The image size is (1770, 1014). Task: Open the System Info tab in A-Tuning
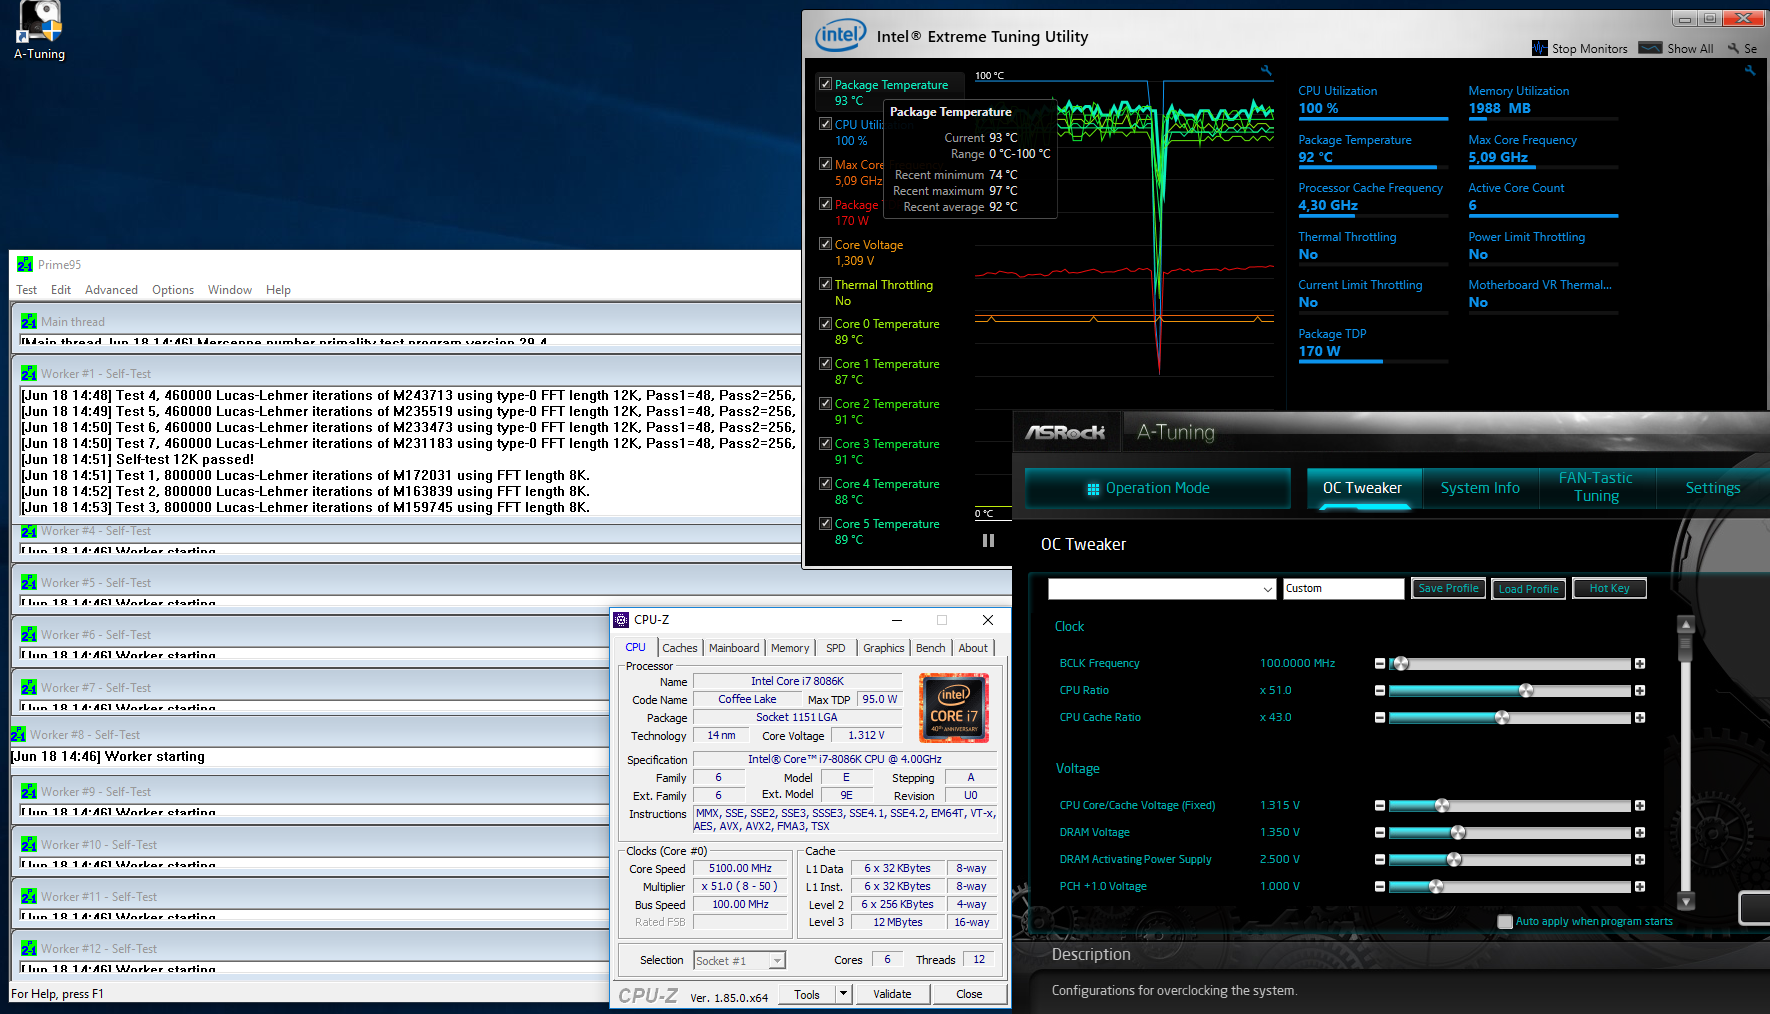[x=1480, y=488]
